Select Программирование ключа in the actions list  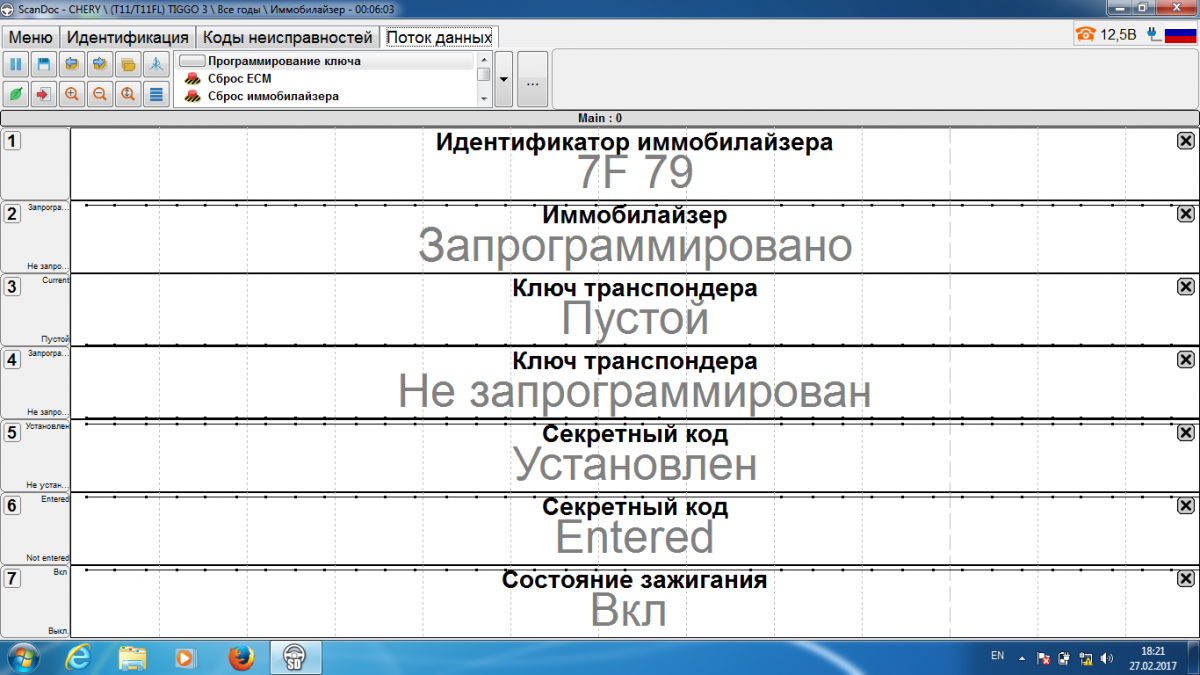325,61
